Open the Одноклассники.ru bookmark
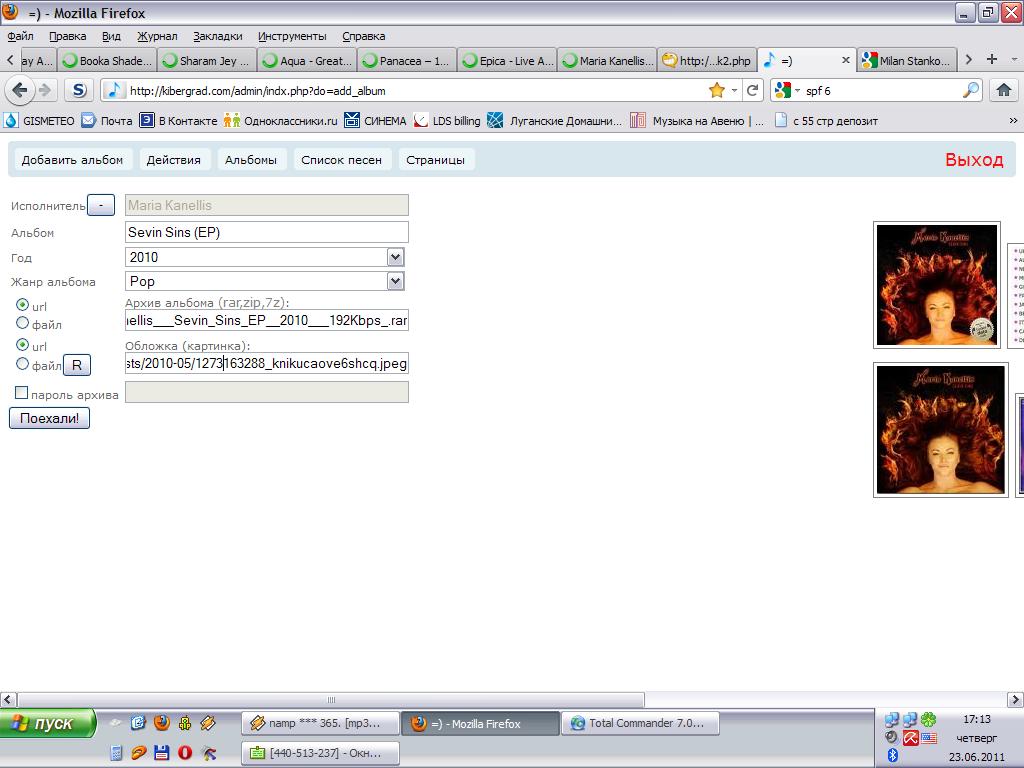The height and width of the screenshot is (768, 1024). pos(281,121)
